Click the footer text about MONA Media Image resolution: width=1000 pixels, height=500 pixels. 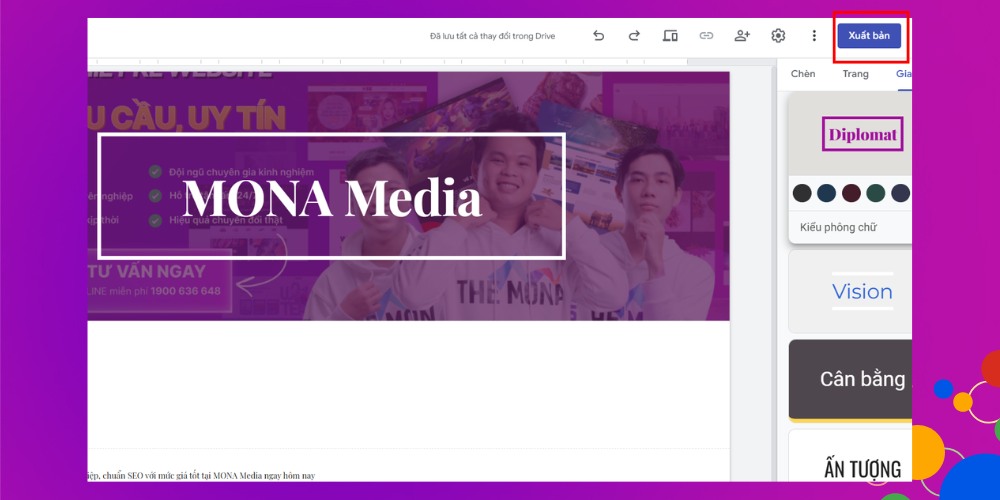[201, 475]
